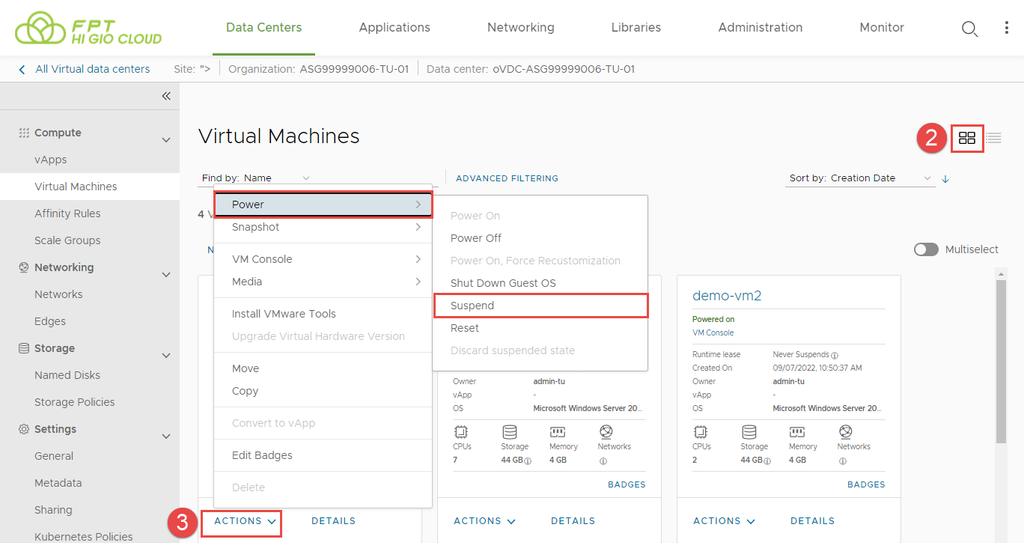Switch to grid card view icon
Viewport: 1024px width, 543px height.
[967, 138]
